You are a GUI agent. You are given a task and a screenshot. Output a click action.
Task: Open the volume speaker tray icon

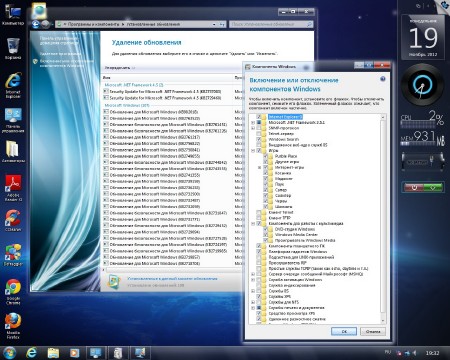(414, 352)
